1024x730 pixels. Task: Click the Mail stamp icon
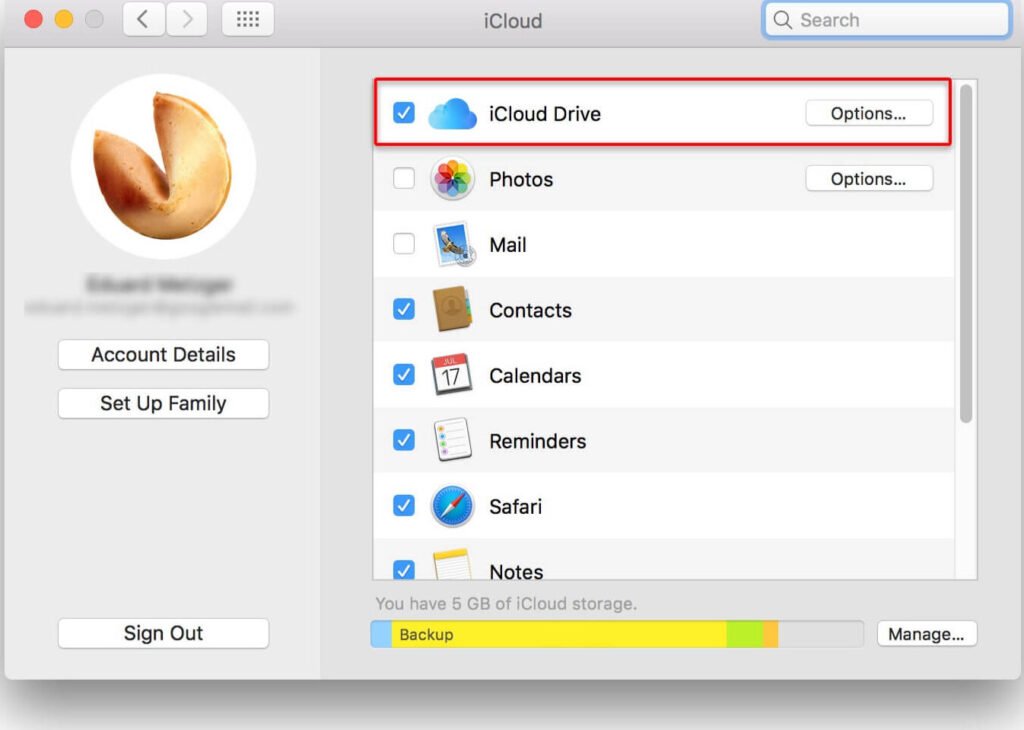pyautogui.click(x=453, y=244)
